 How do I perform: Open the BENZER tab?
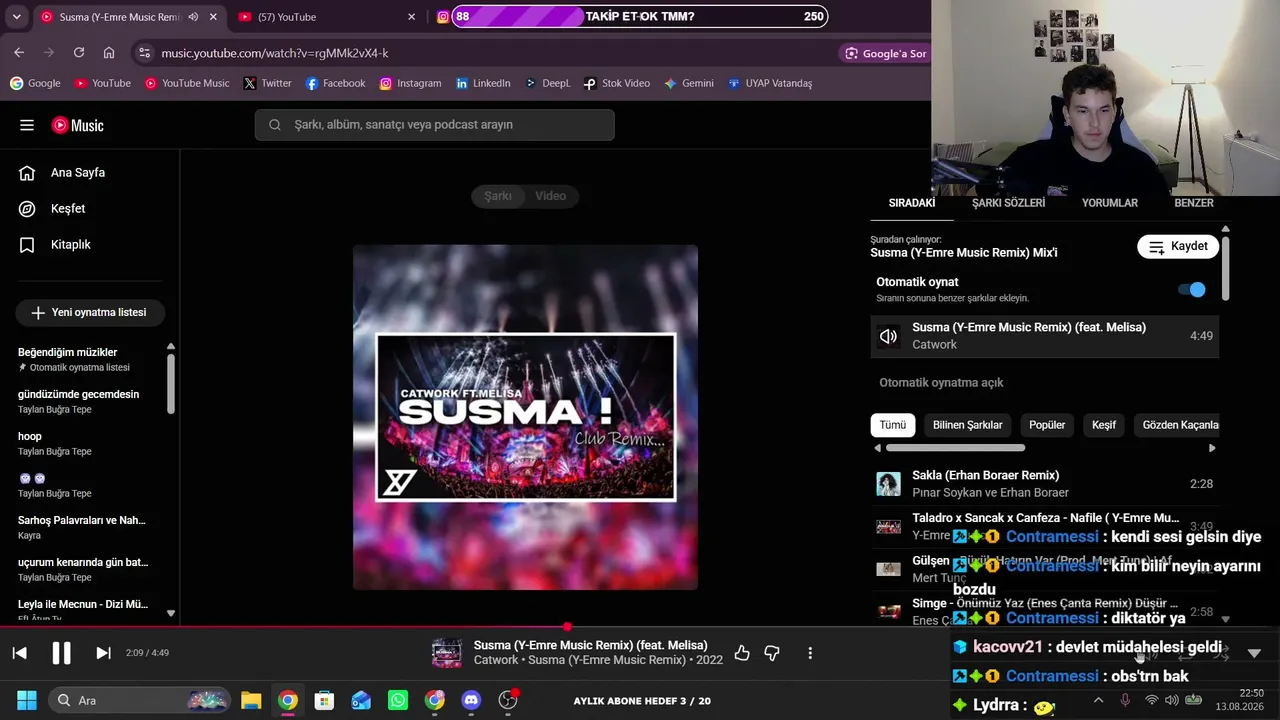click(x=1194, y=203)
